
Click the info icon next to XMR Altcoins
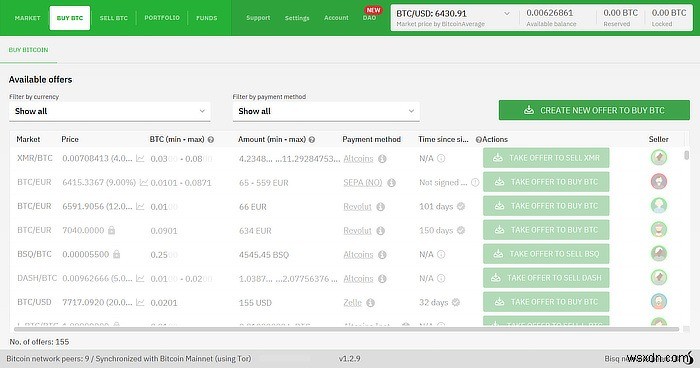pos(382,159)
